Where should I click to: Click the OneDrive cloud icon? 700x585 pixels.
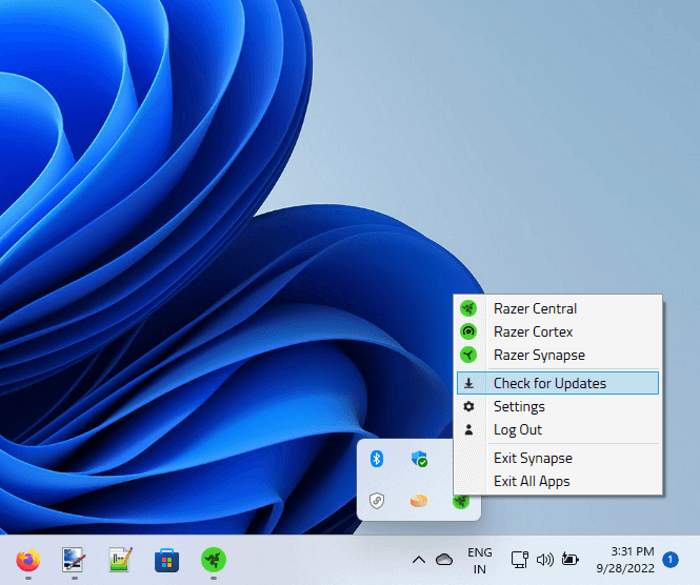[444, 560]
